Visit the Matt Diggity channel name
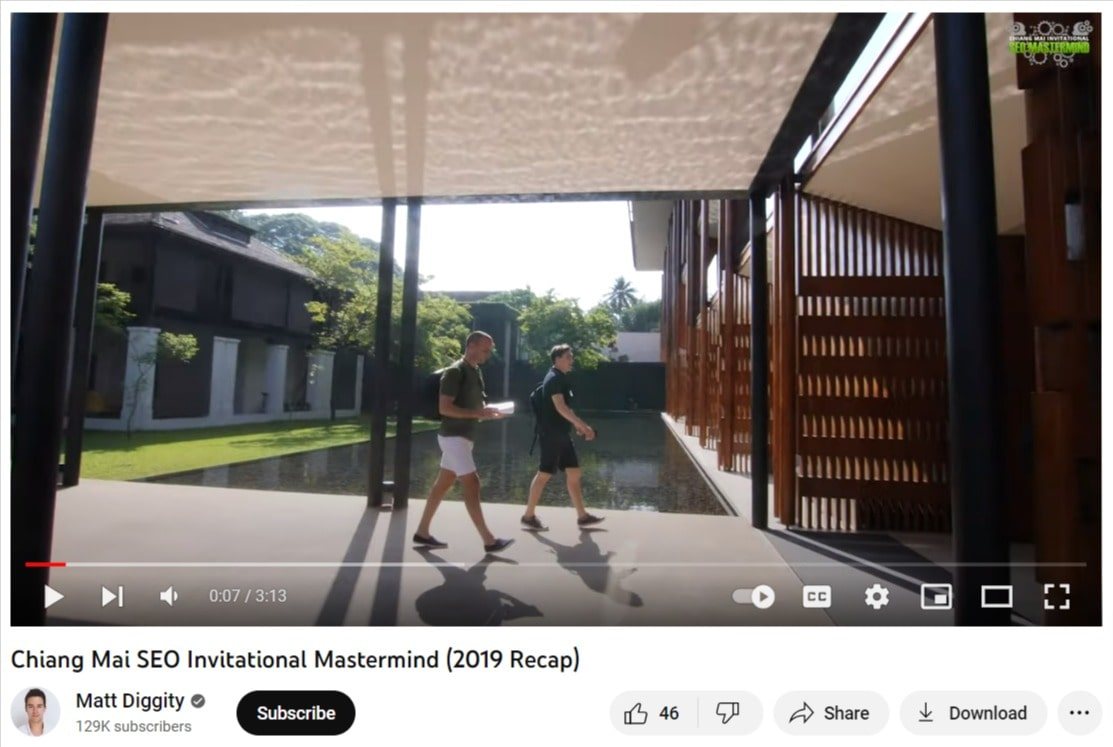The width and height of the screenshot is (1113, 747). pyautogui.click(x=130, y=701)
